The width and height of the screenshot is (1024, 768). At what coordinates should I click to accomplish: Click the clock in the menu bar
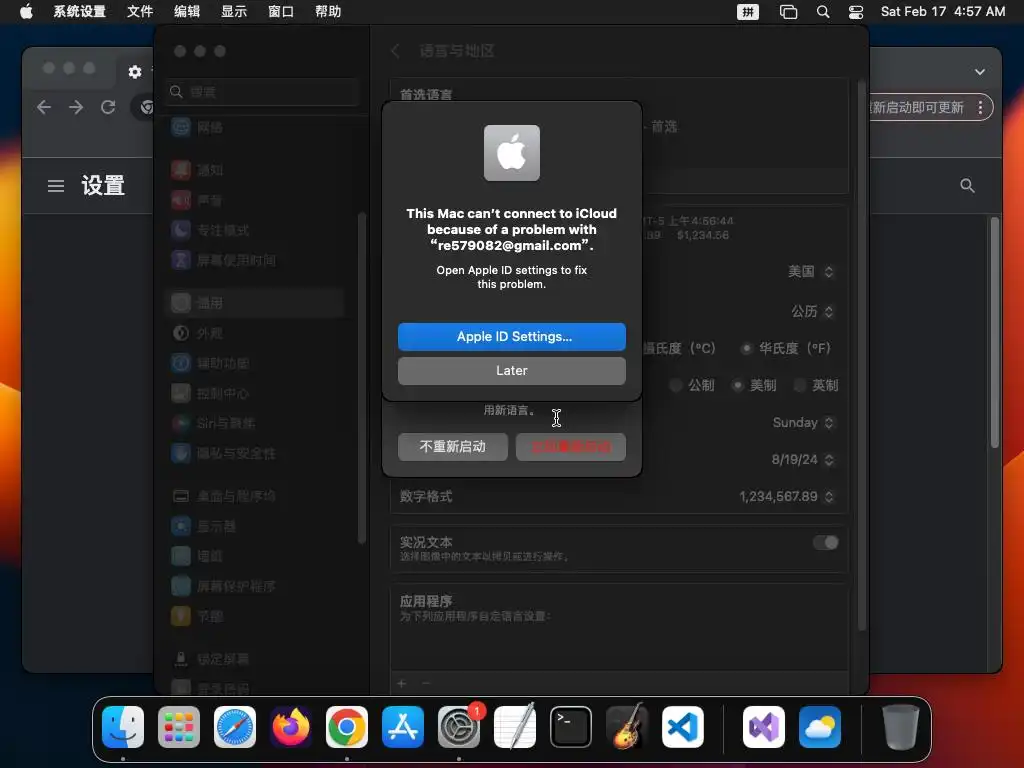click(x=943, y=12)
